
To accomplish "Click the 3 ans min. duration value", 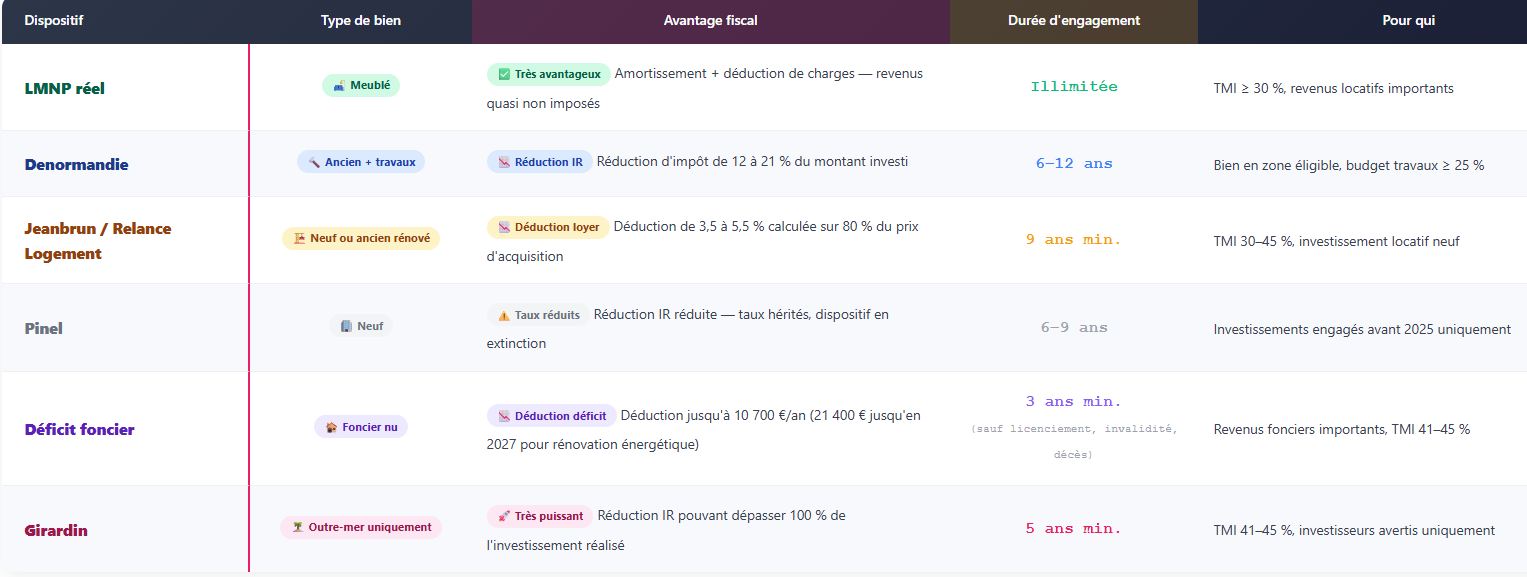I will [1074, 402].
